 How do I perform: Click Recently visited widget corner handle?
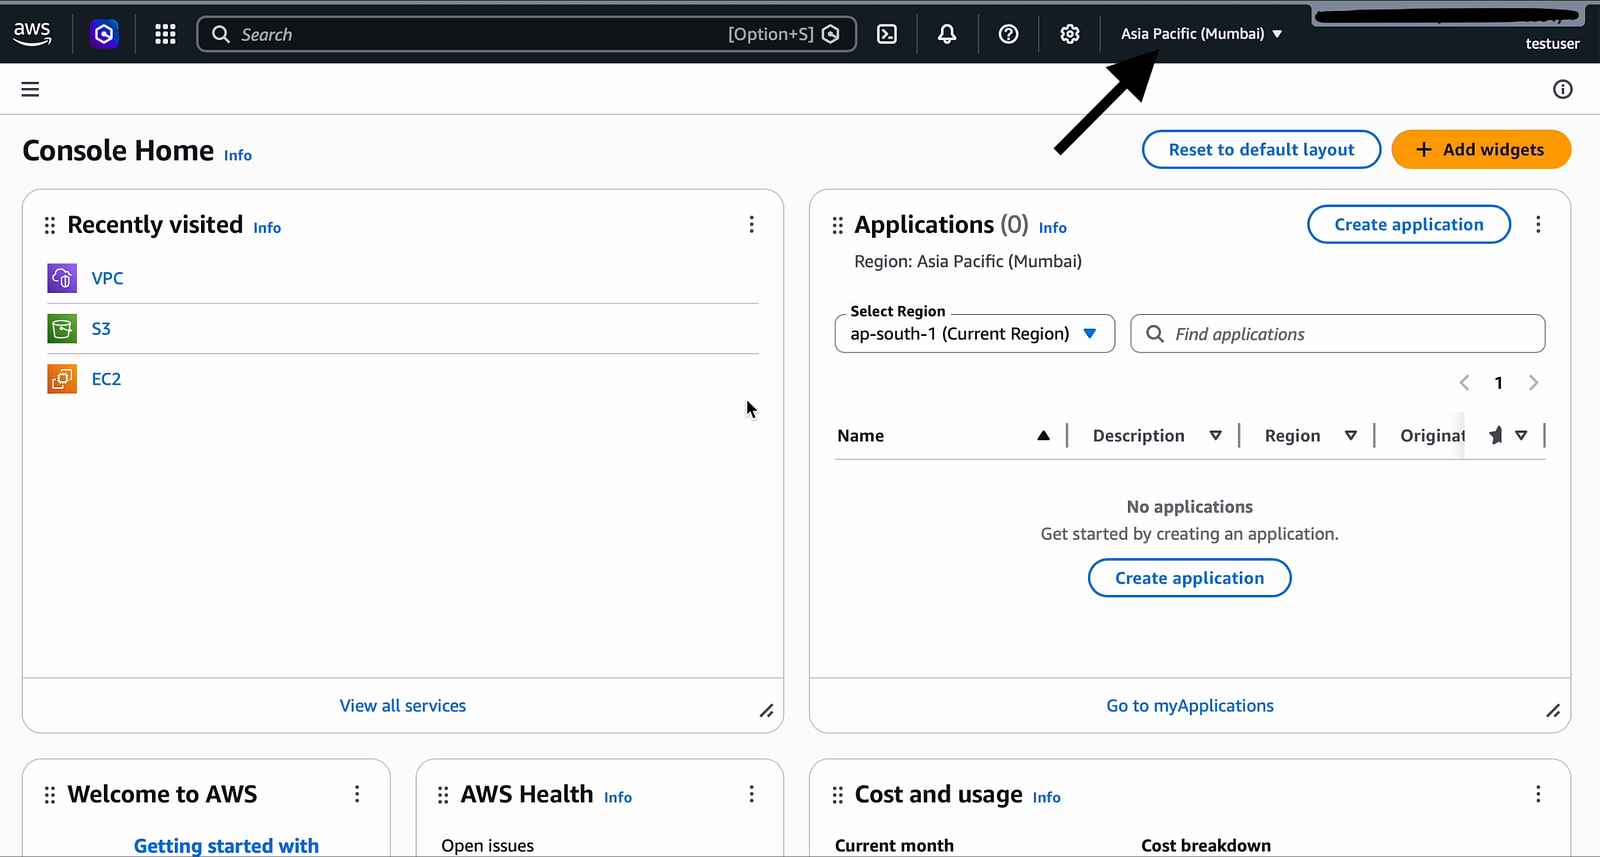(766, 711)
